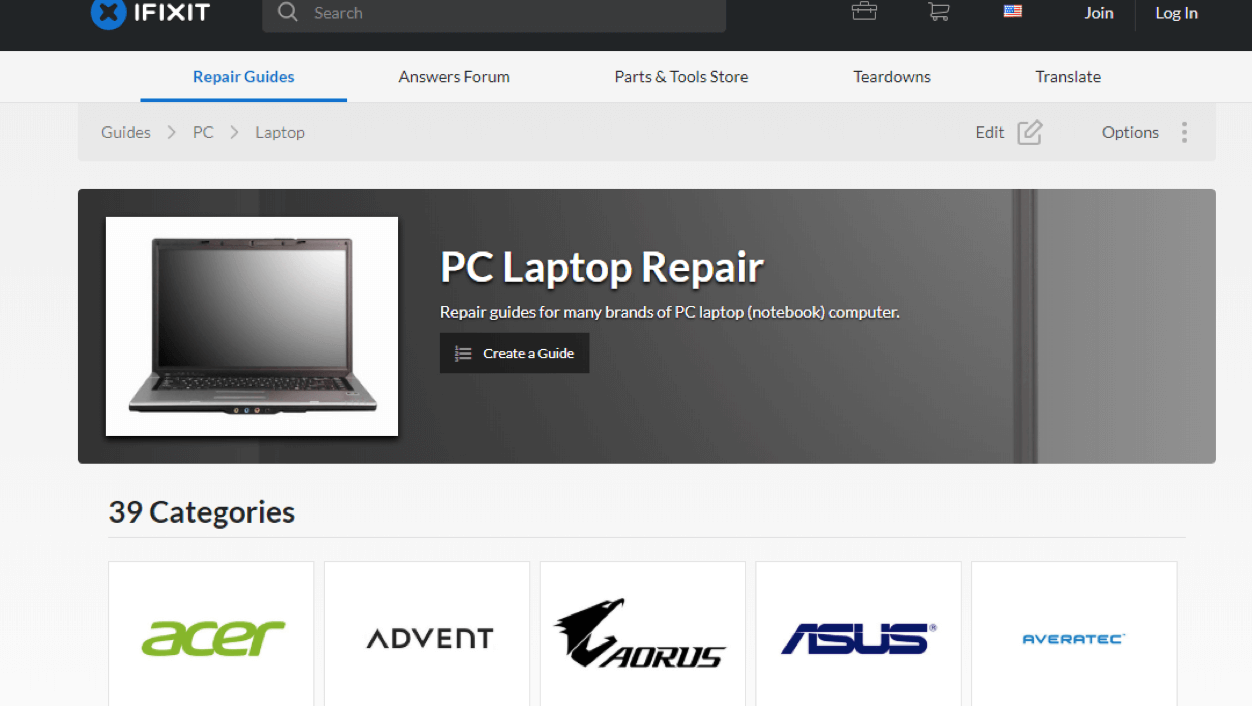Navigate to PC breadcrumb
This screenshot has width=1252, height=710.
point(203,132)
